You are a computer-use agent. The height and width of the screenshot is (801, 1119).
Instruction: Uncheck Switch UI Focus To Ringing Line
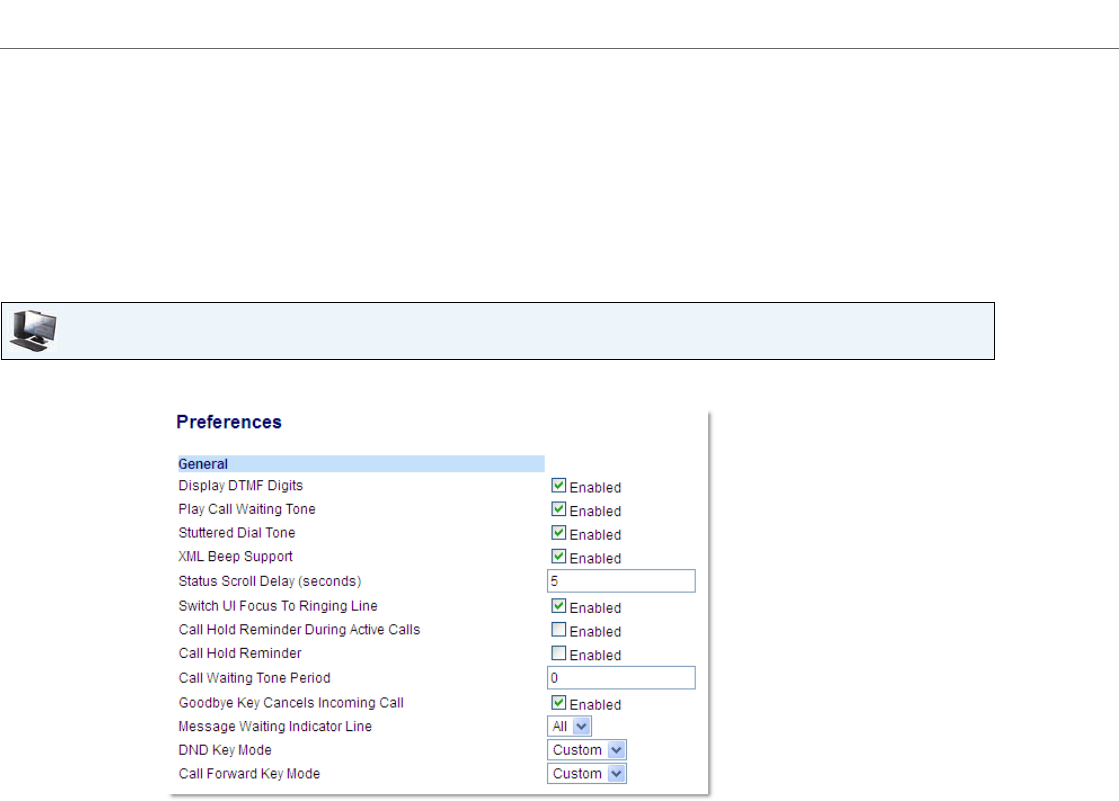[x=559, y=606]
